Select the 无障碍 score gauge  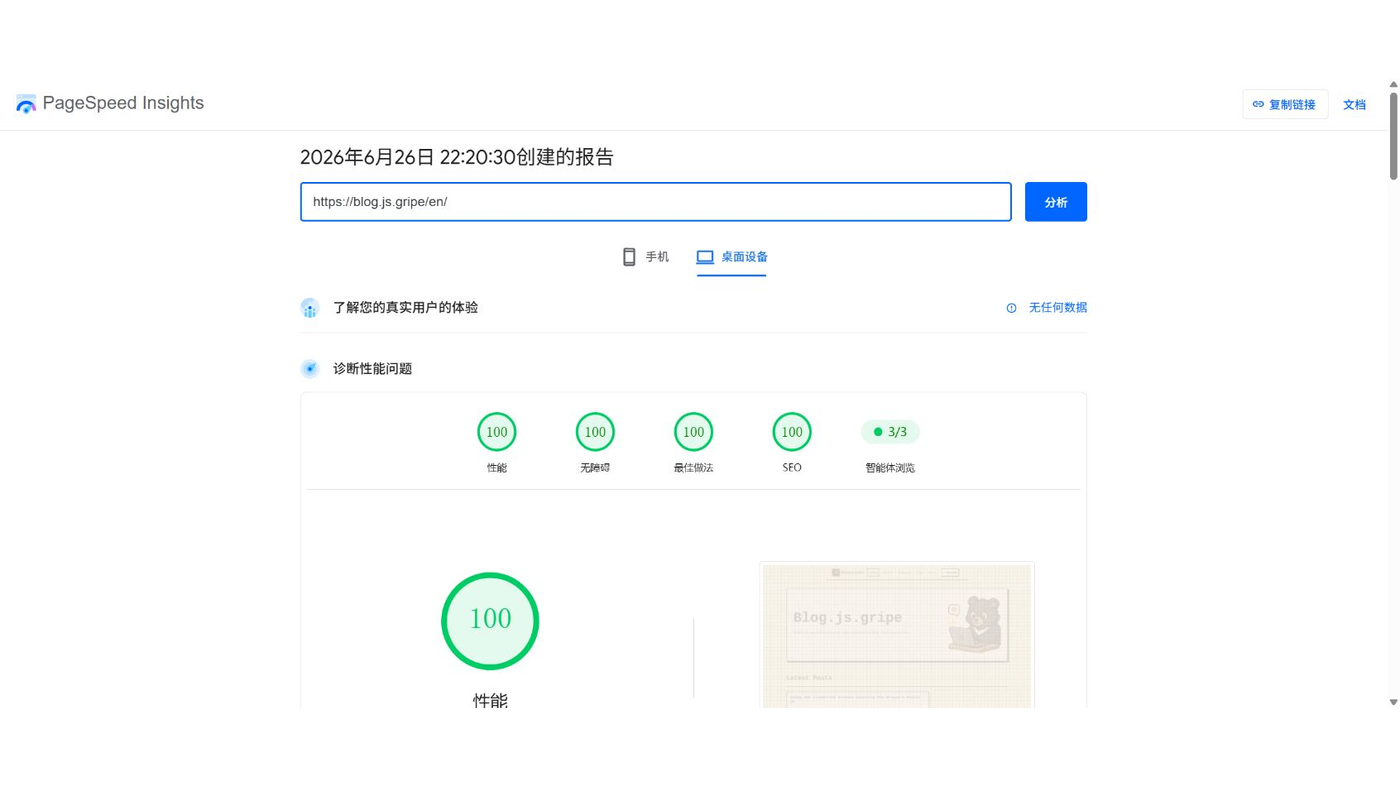(595, 432)
